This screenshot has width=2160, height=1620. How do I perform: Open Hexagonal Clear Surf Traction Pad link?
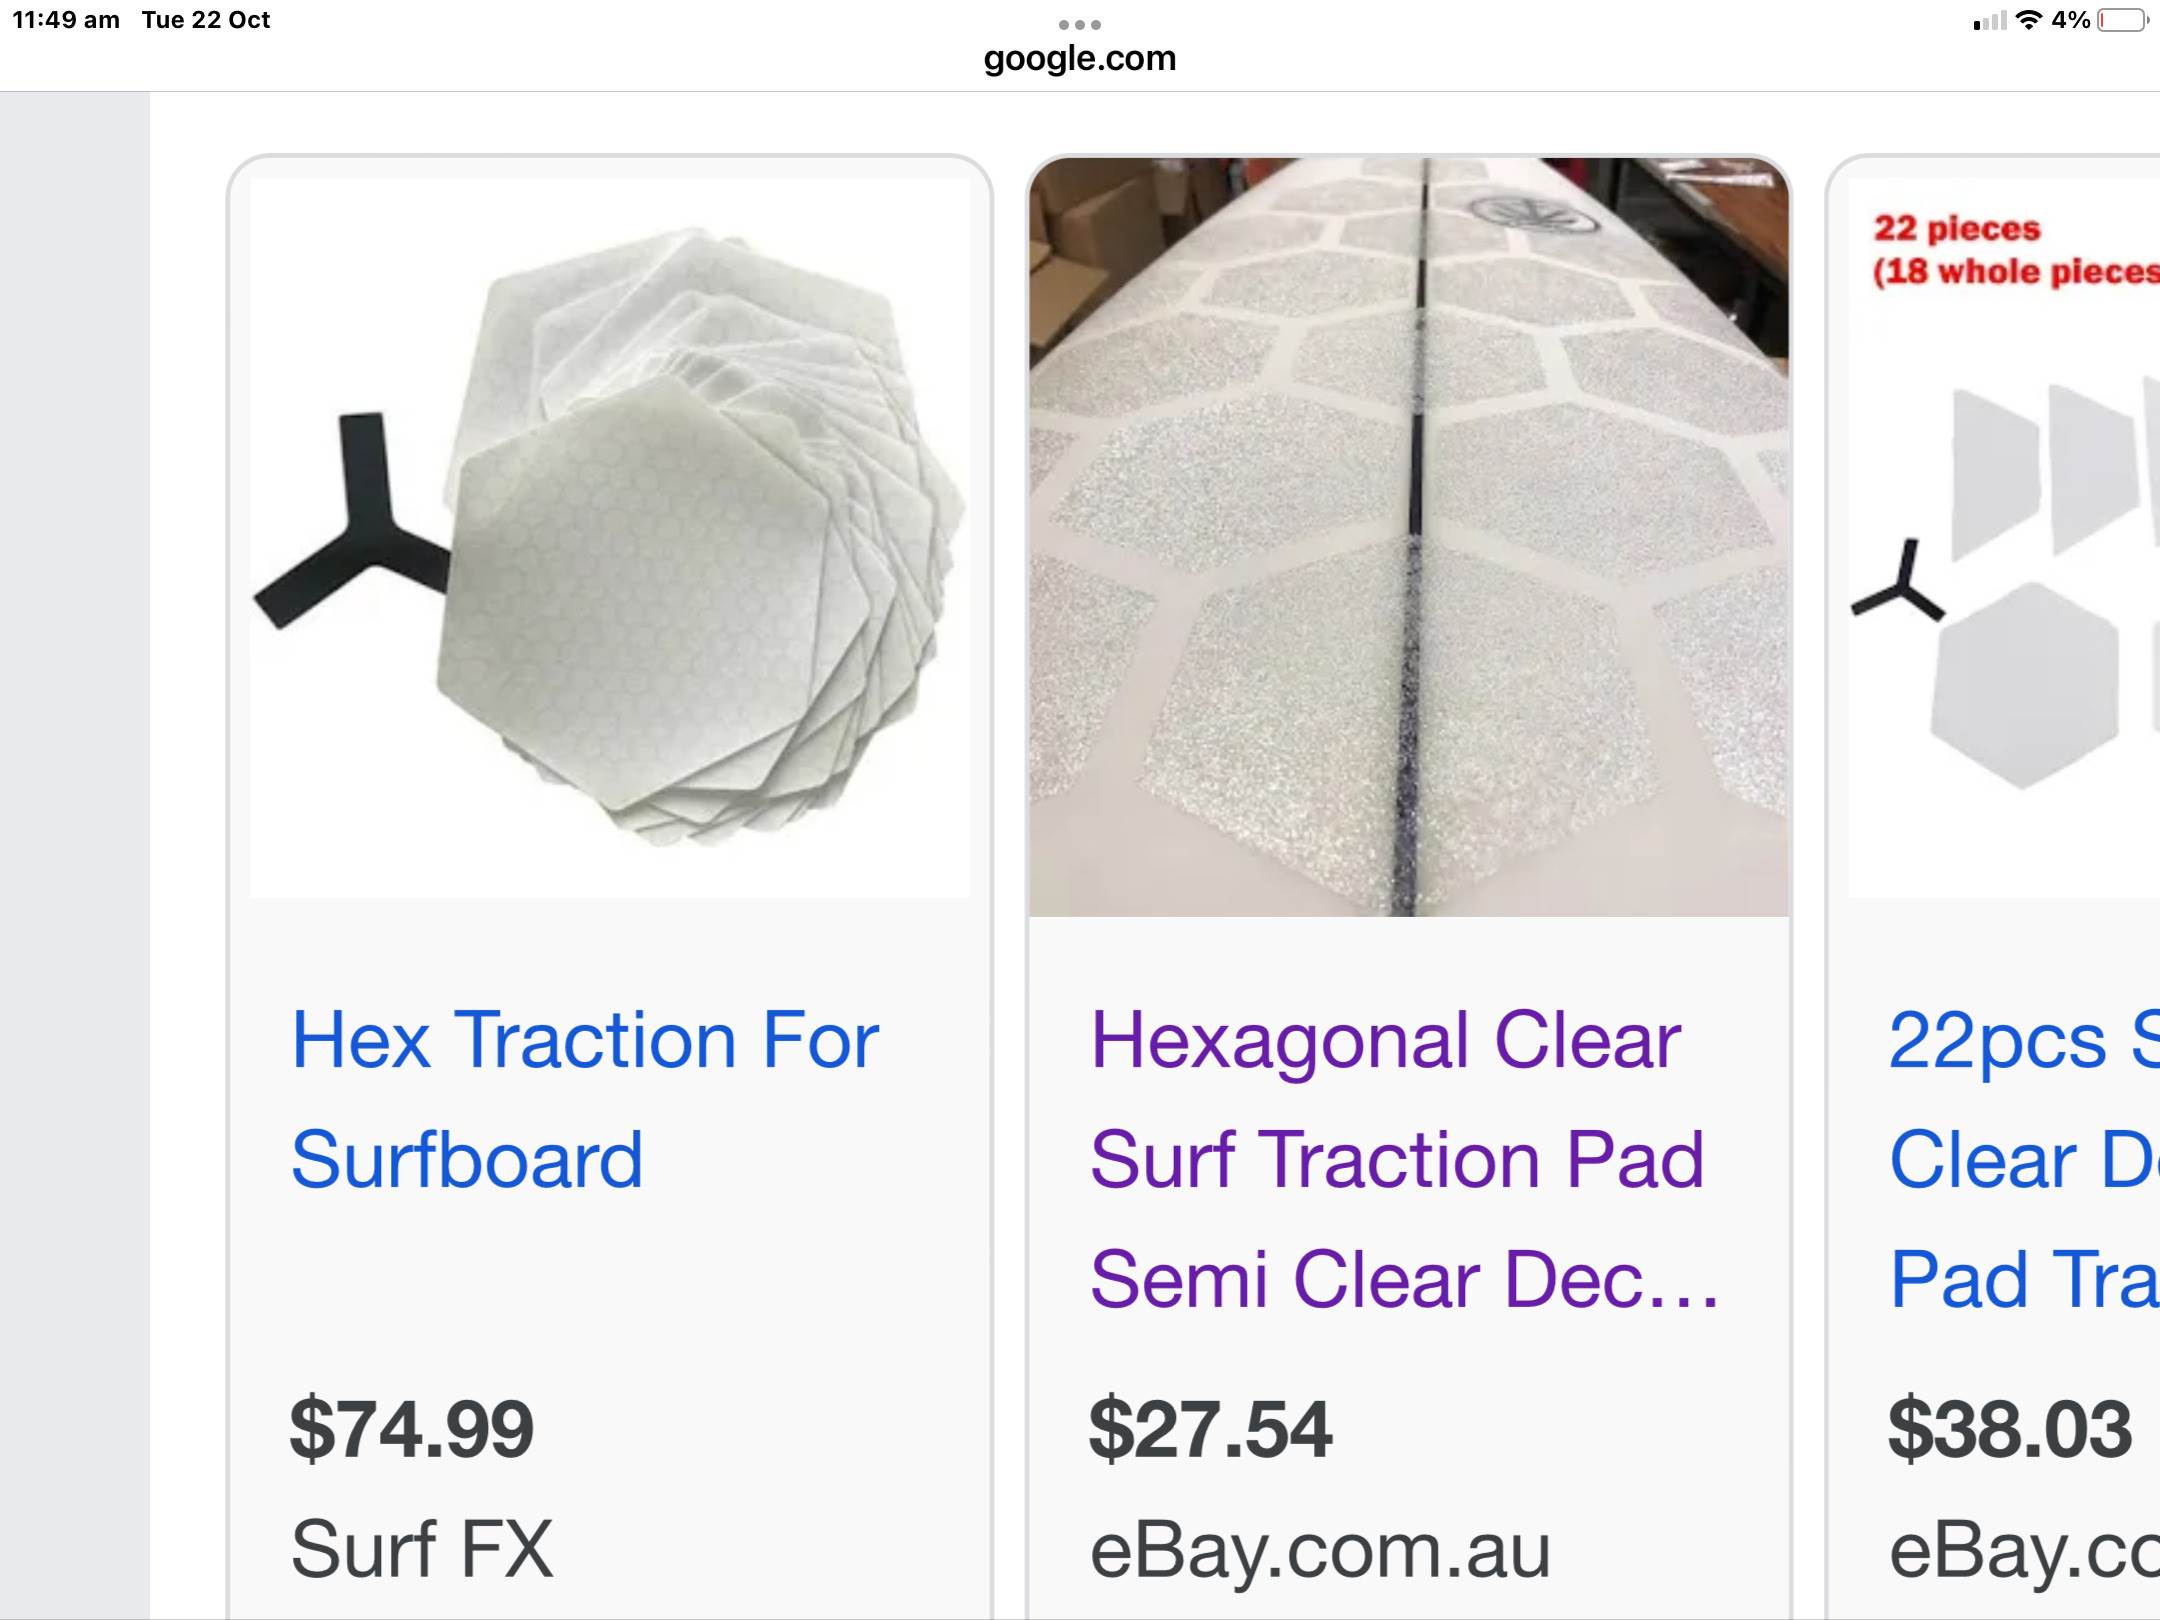(1404, 1159)
